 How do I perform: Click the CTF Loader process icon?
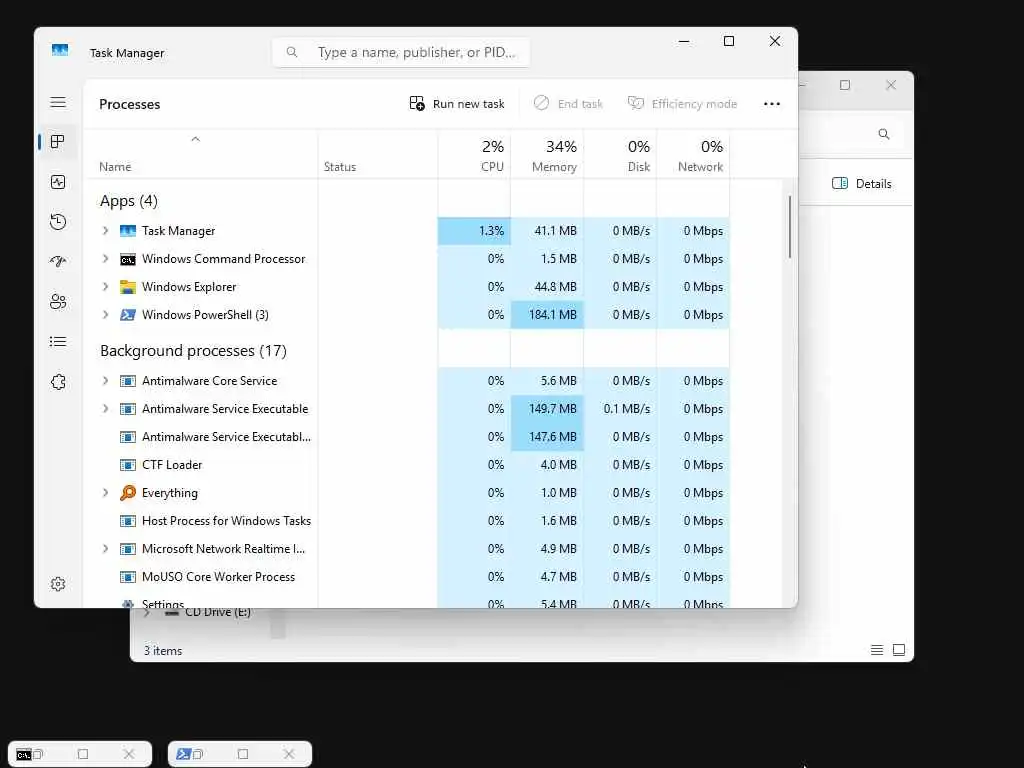[x=128, y=465]
